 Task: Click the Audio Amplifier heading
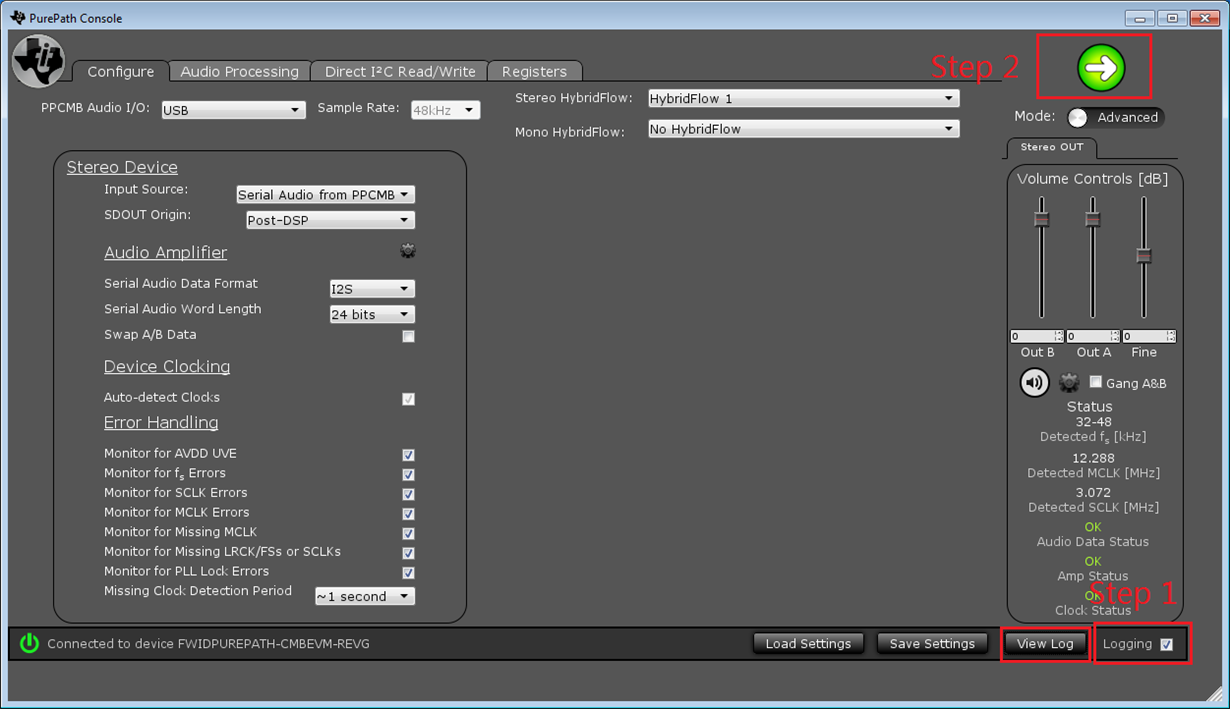pos(165,253)
